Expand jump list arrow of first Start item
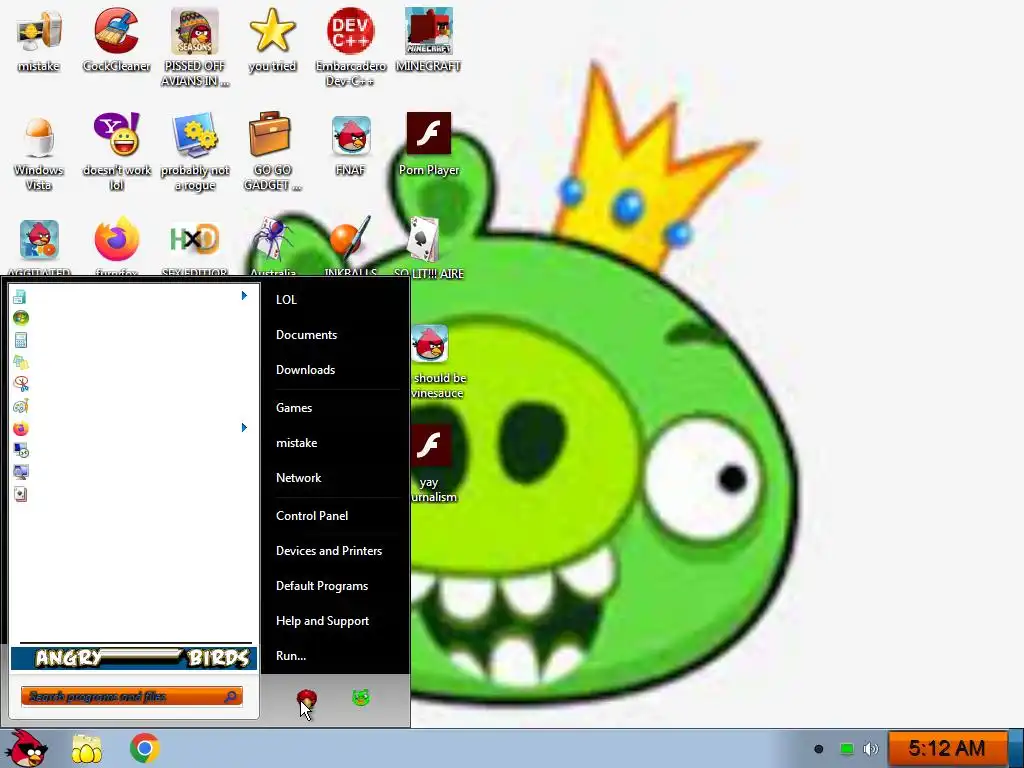The width and height of the screenshot is (1024, 768). [x=244, y=296]
